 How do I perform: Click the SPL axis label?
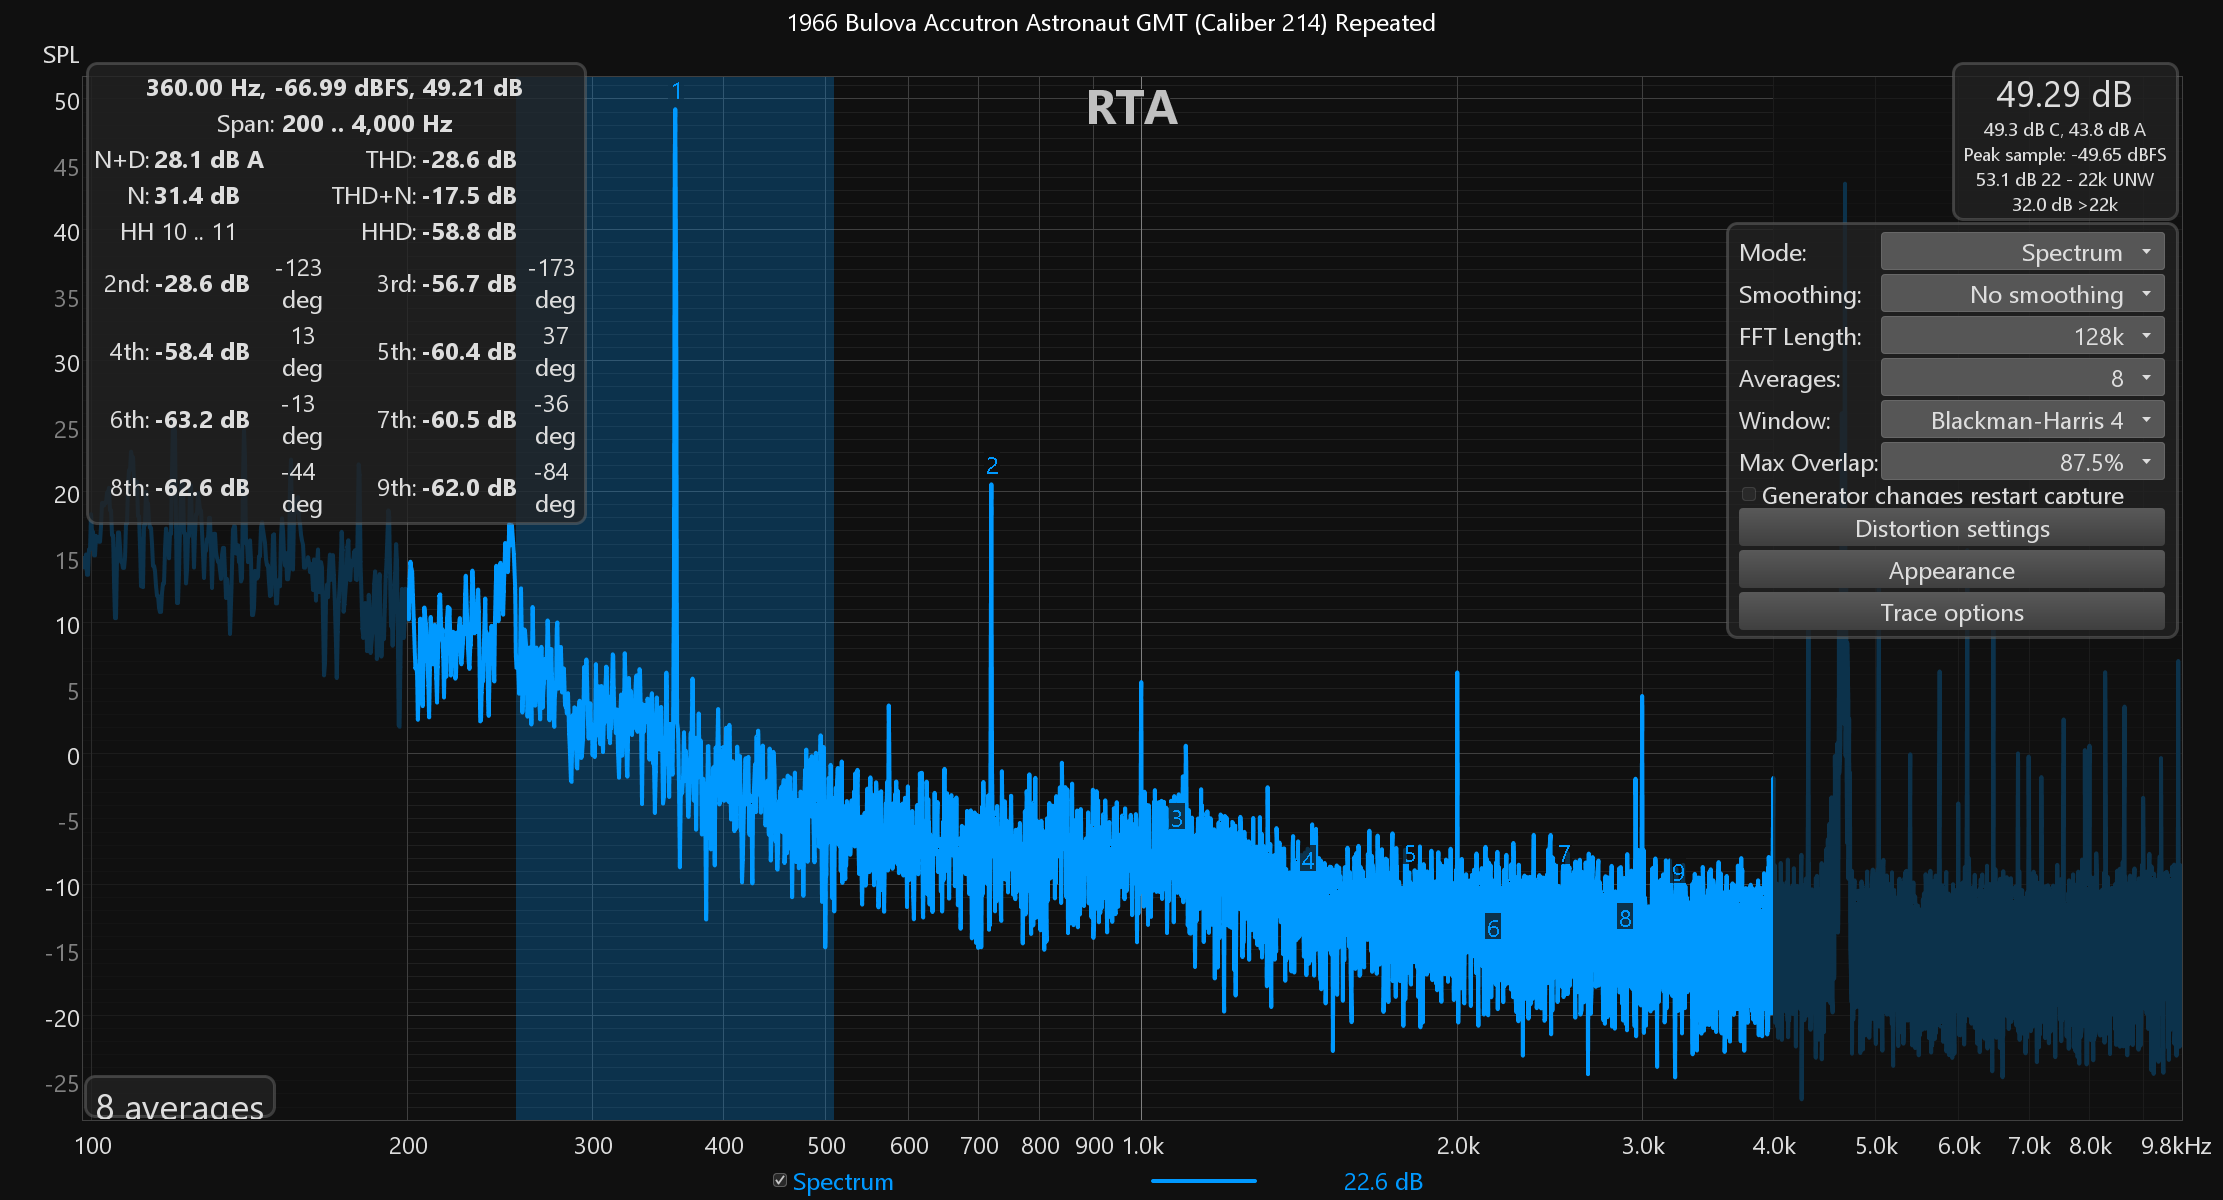click(x=61, y=55)
